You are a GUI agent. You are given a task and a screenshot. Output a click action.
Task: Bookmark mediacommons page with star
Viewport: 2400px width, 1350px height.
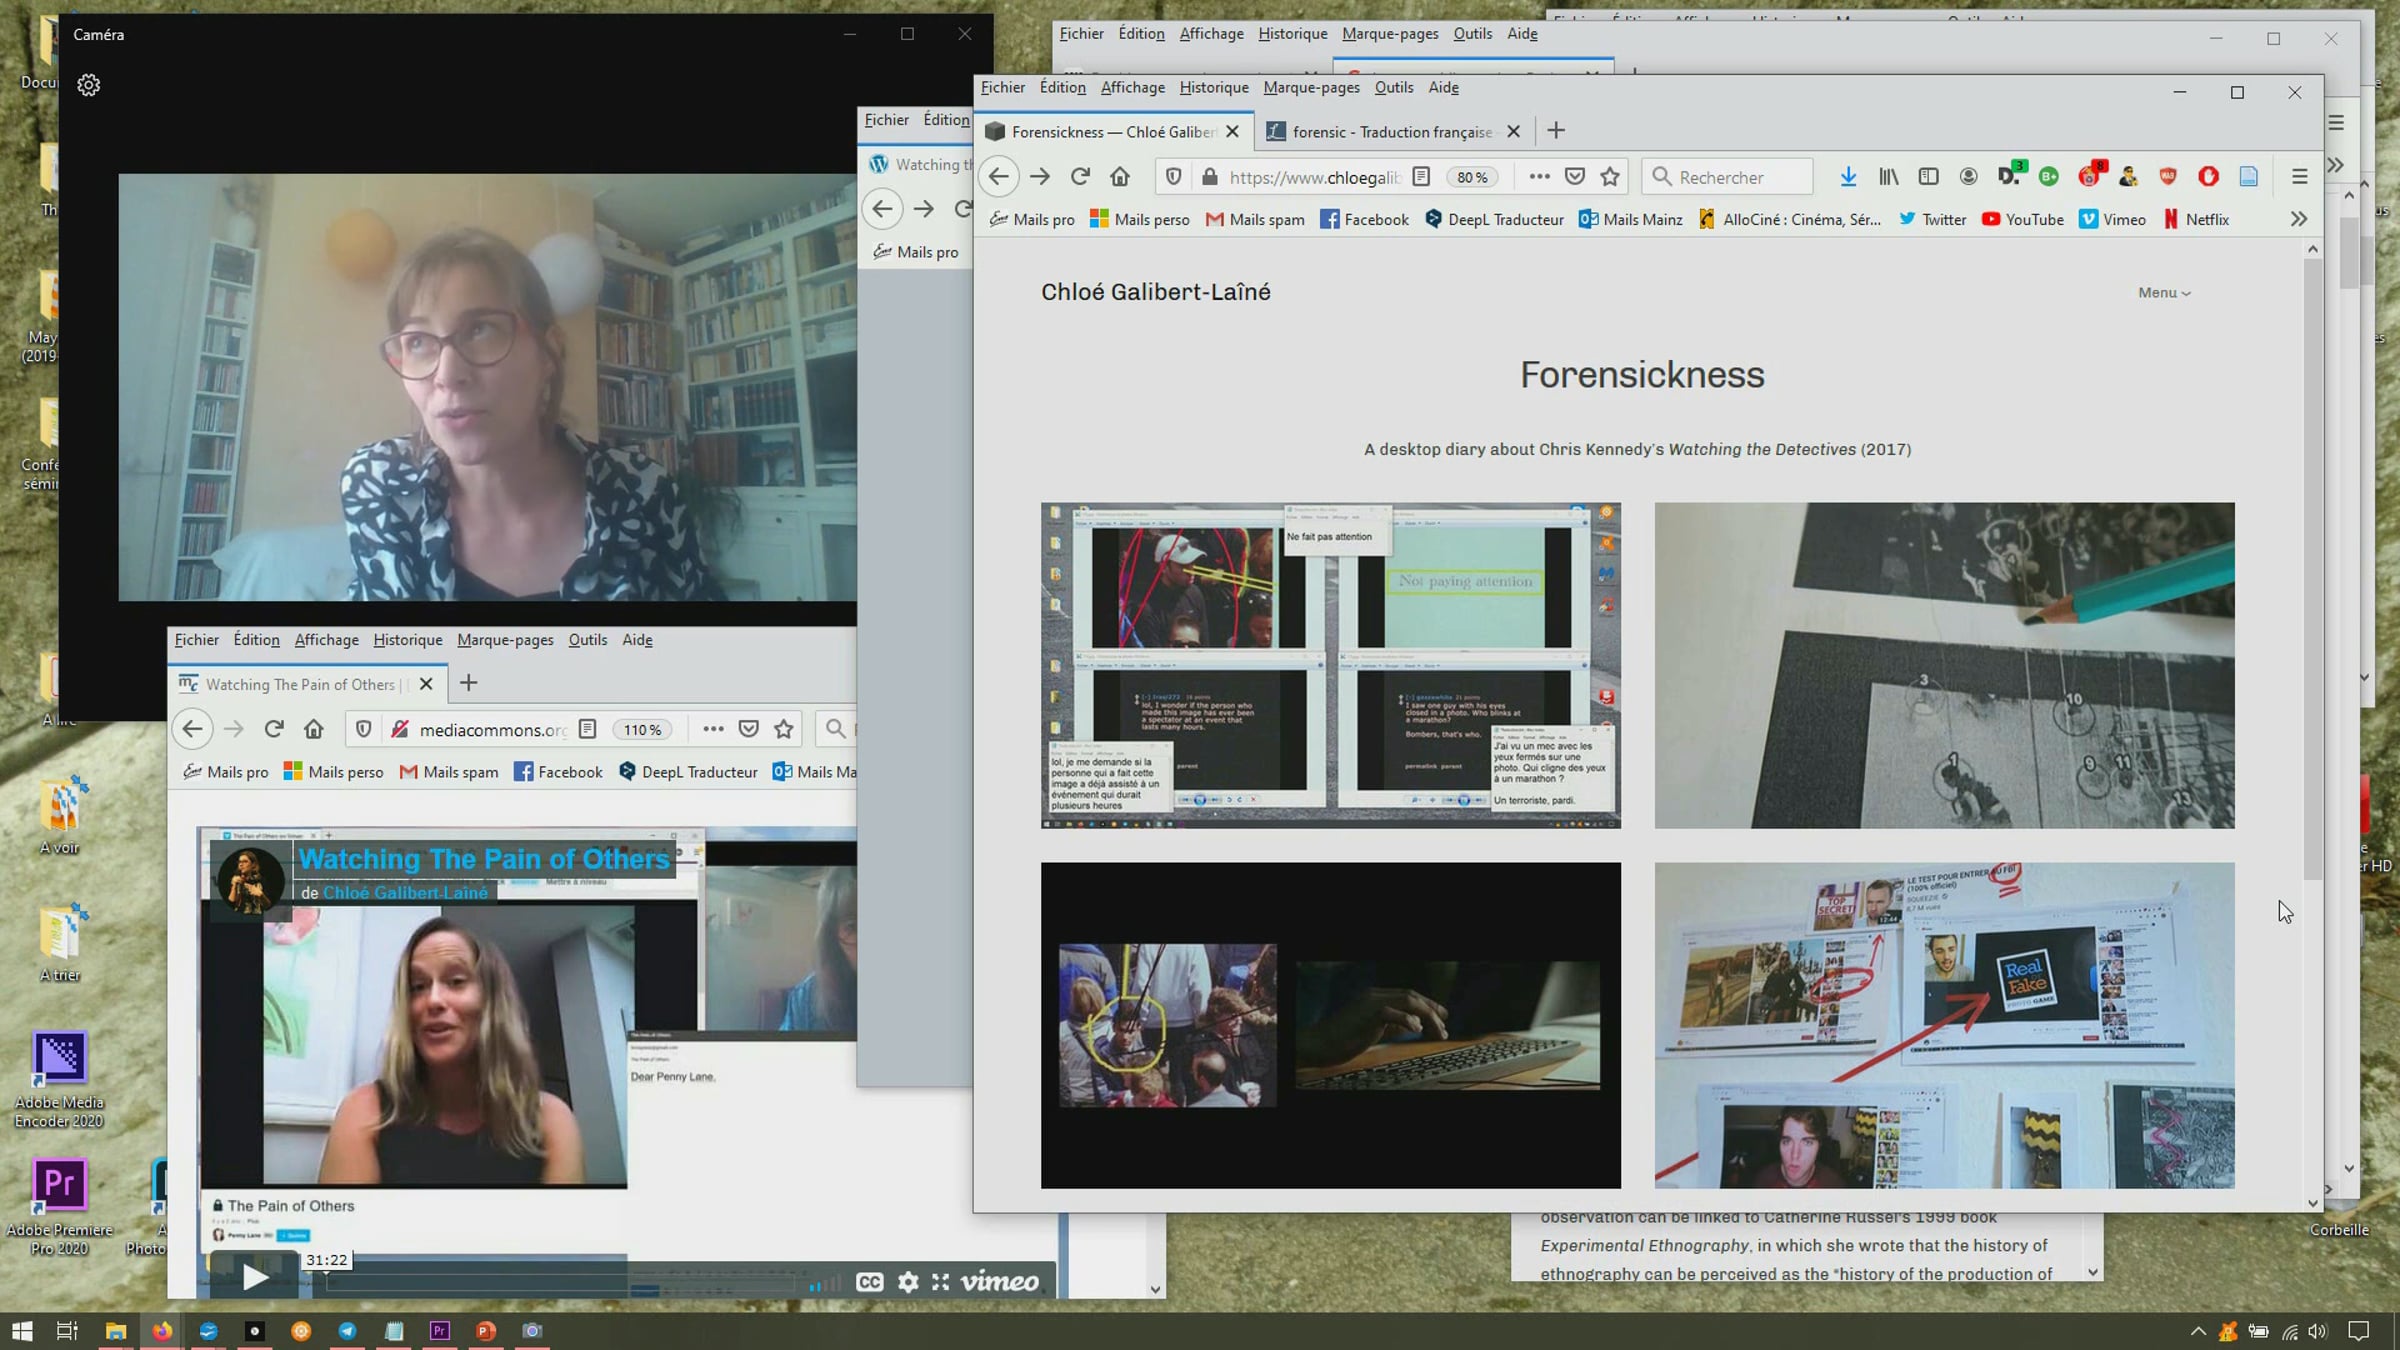784,729
